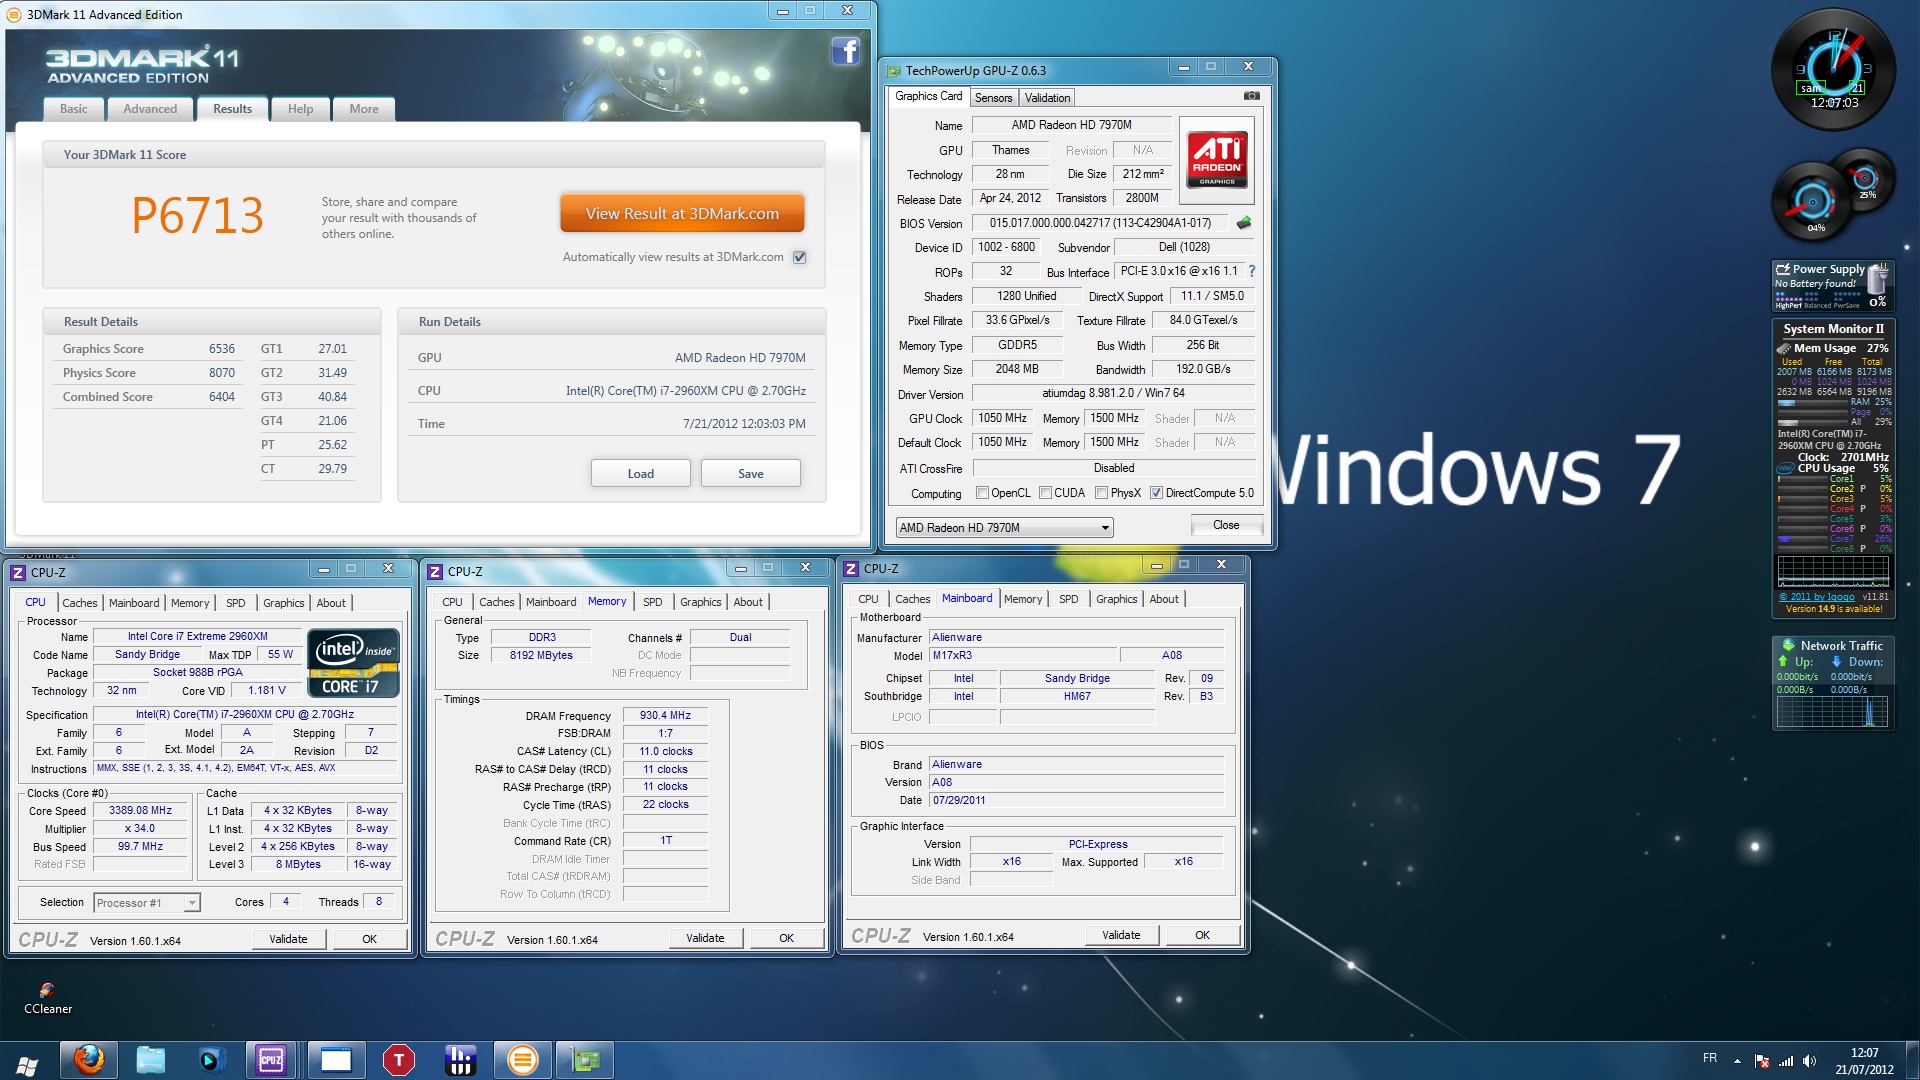Switch to the Sensors tab in GPU-Z
Viewport: 1920px width, 1080px height.
pyautogui.click(x=993, y=97)
